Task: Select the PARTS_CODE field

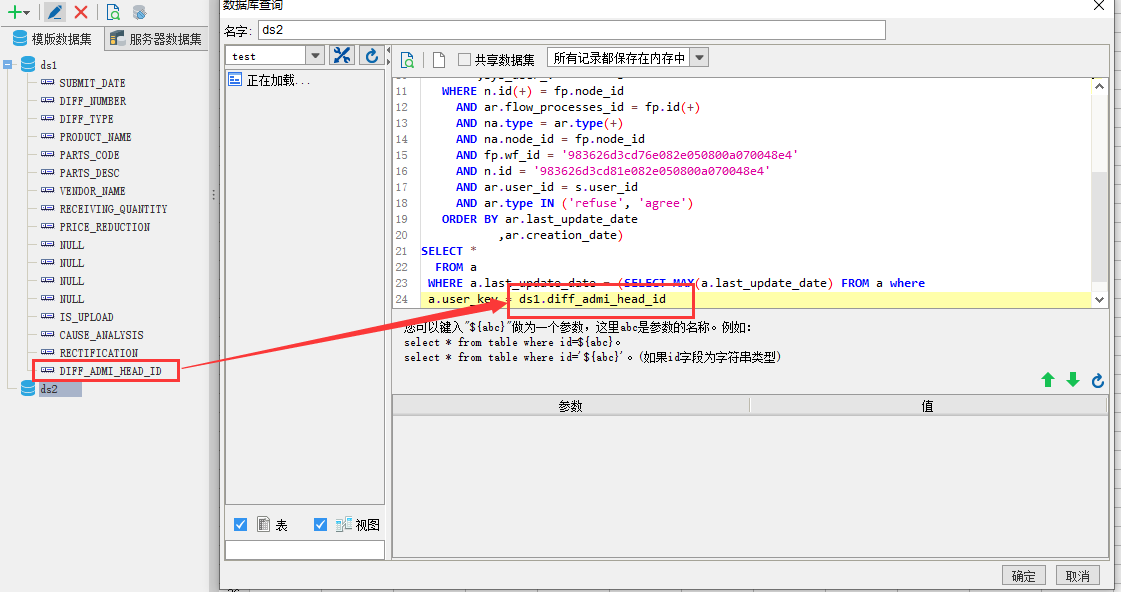Action: (89, 154)
